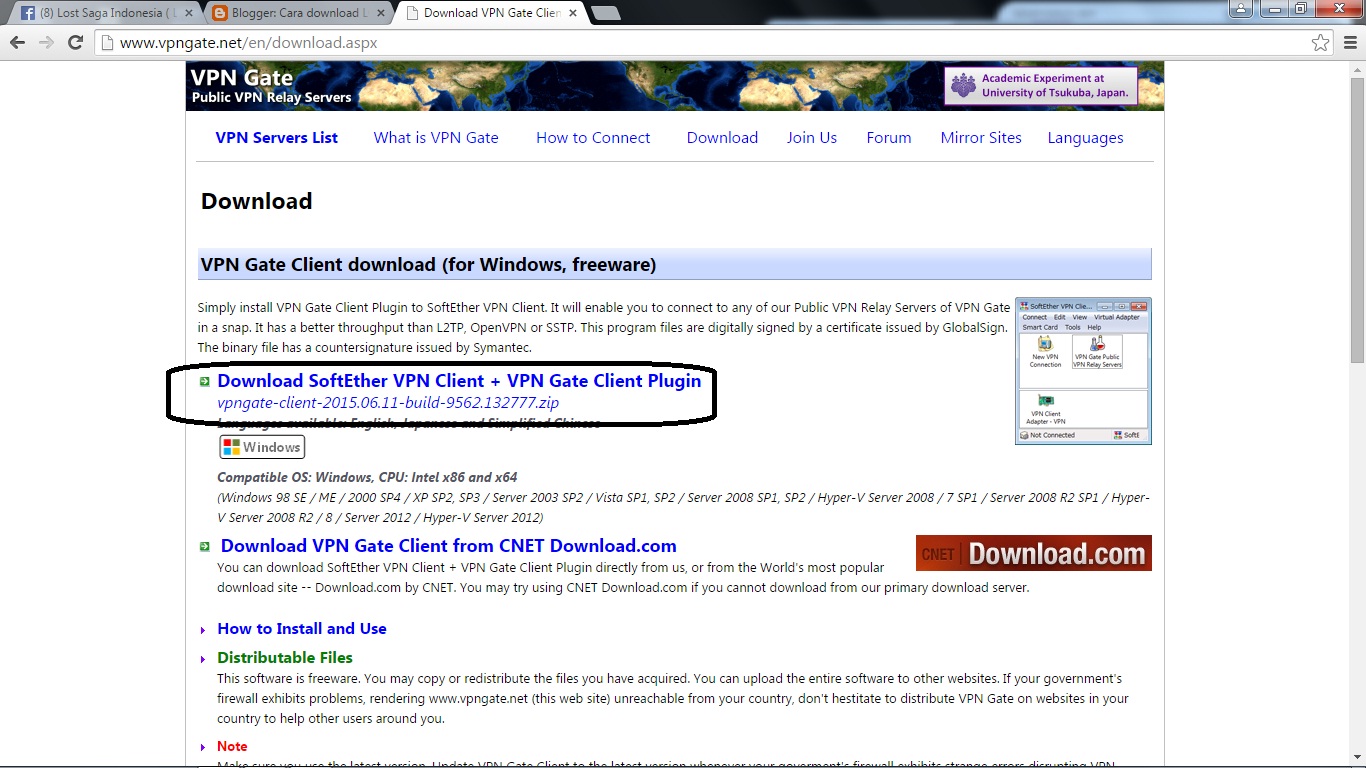Open a new browser tab
Image resolution: width=1366 pixels, height=768 pixels.
(x=605, y=13)
